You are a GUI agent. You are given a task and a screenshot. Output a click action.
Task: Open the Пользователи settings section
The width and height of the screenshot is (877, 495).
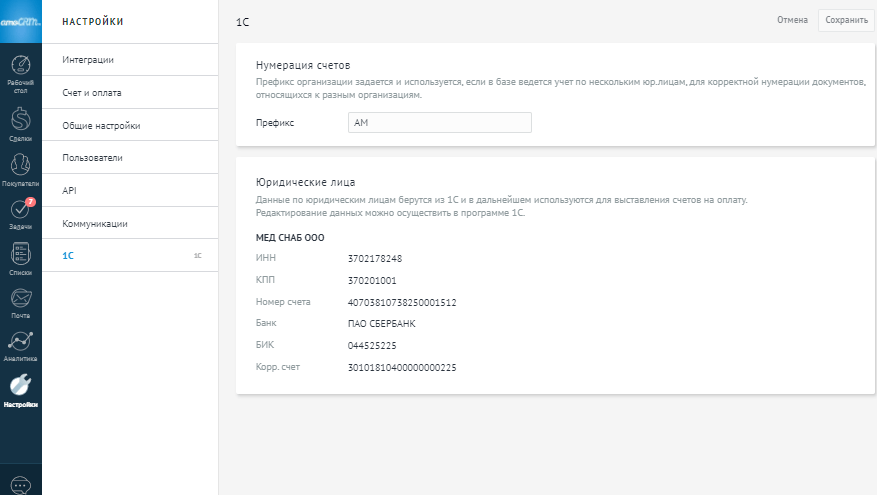point(93,158)
